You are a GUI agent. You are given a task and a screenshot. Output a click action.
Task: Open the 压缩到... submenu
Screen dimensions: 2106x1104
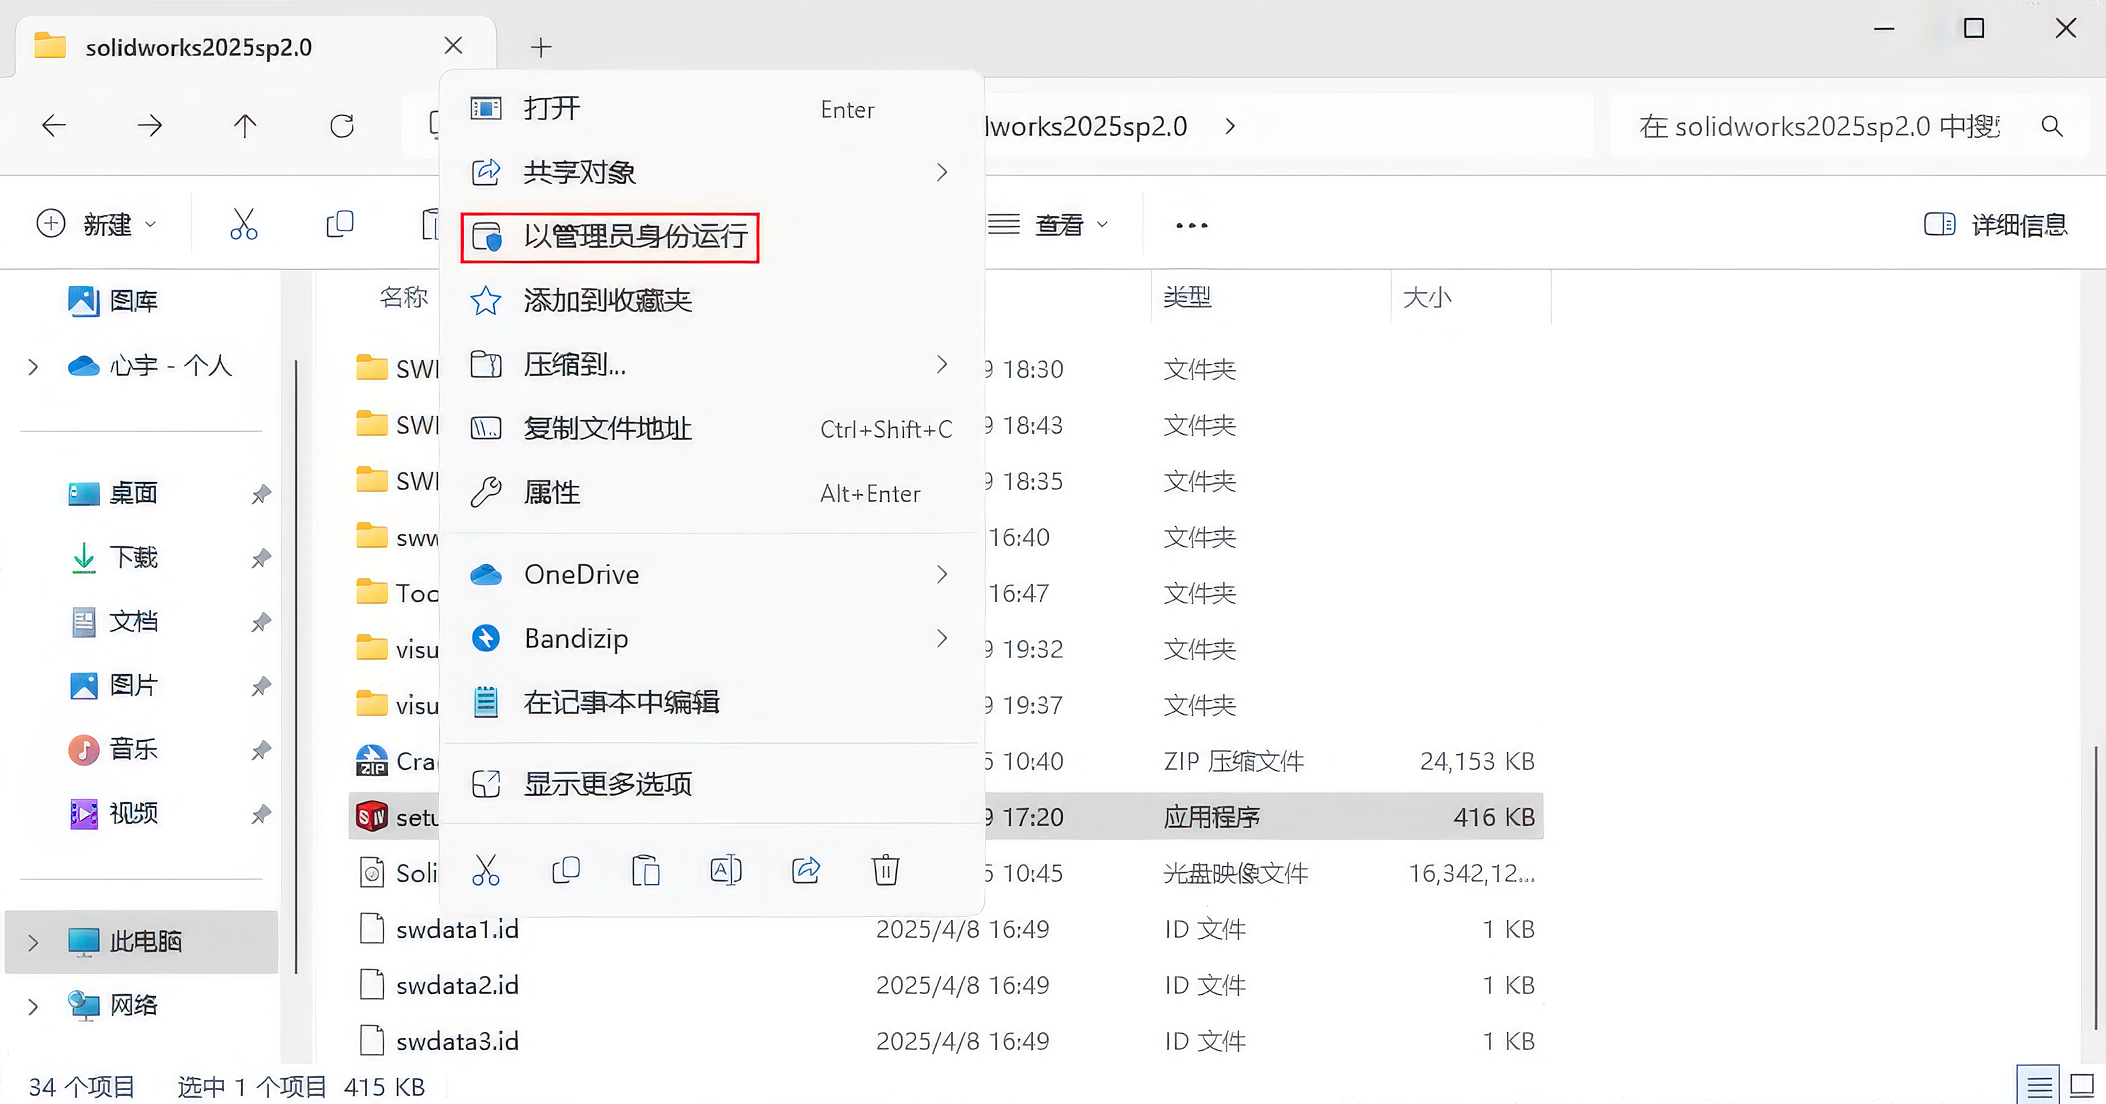pyautogui.click(x=712, y=364)
